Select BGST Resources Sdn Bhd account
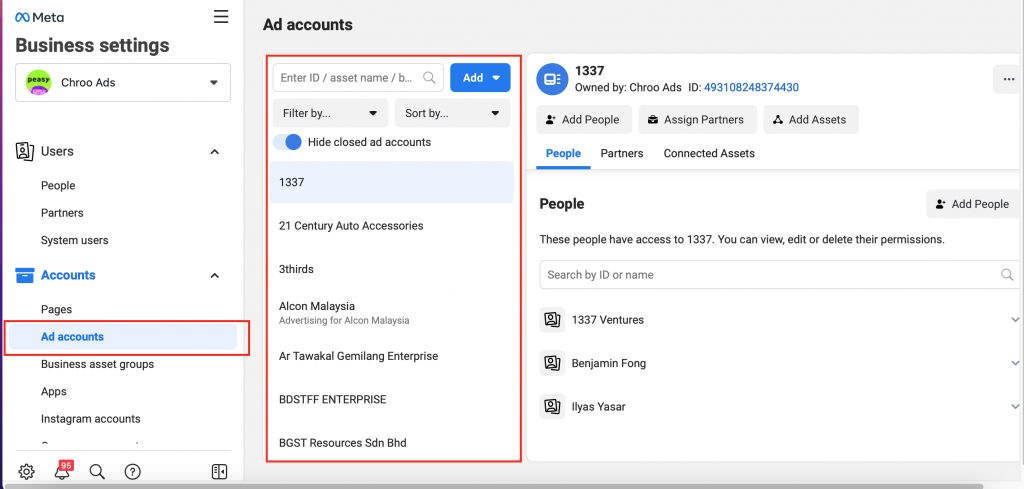The image size is (1024, 489). click(392, 443)
